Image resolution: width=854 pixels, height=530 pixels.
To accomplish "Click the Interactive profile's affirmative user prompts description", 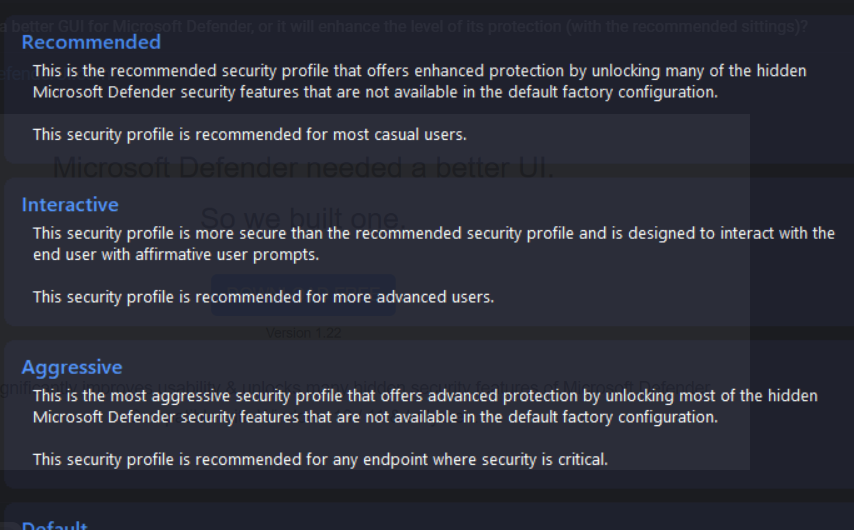I will click(433, 243).
